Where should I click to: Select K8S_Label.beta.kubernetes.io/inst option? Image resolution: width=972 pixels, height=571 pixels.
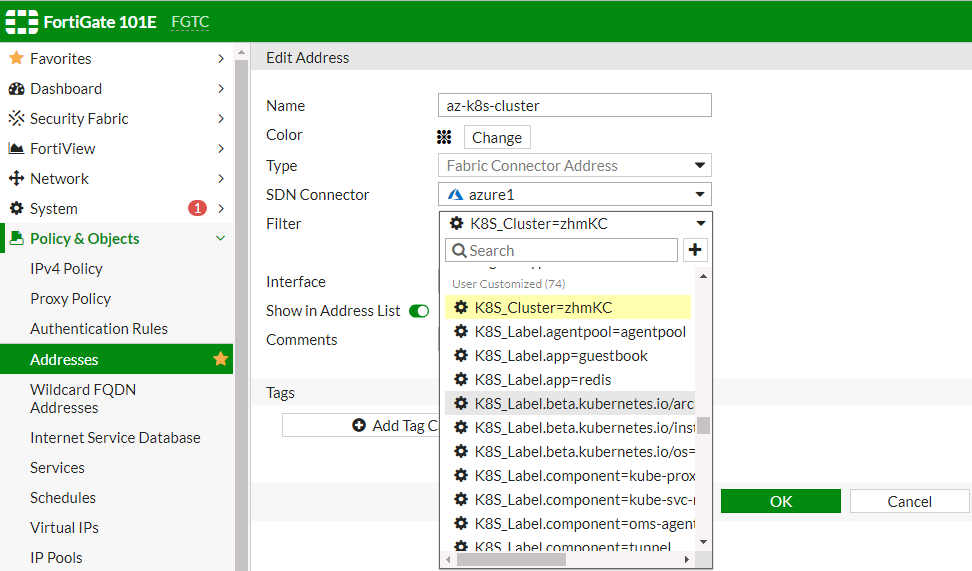(570, 428)
